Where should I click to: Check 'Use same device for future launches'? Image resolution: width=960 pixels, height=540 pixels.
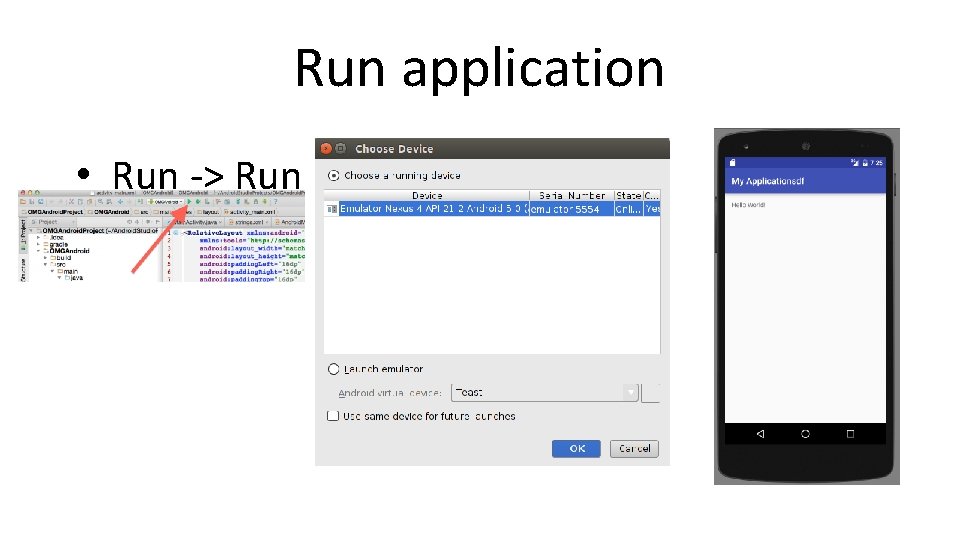pyautogui.click(x=332, y=416)
